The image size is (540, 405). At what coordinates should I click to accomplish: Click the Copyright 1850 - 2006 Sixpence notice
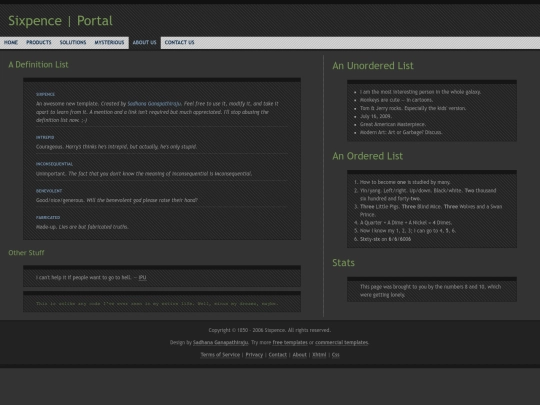point(270,330)
